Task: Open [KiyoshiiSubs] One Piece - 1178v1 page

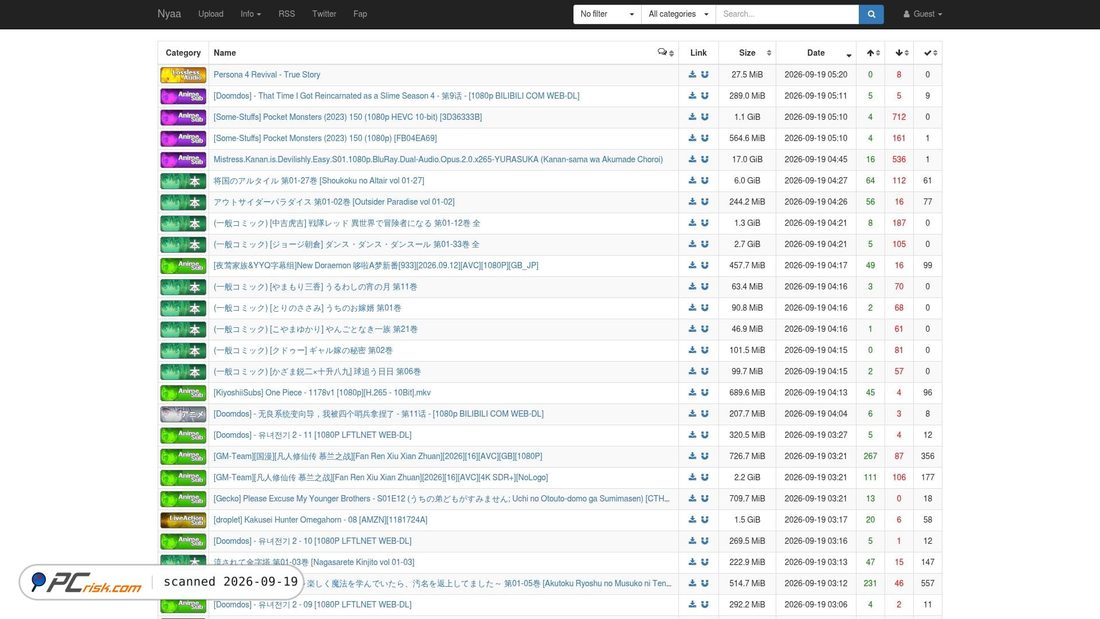Action: [322, 392]
